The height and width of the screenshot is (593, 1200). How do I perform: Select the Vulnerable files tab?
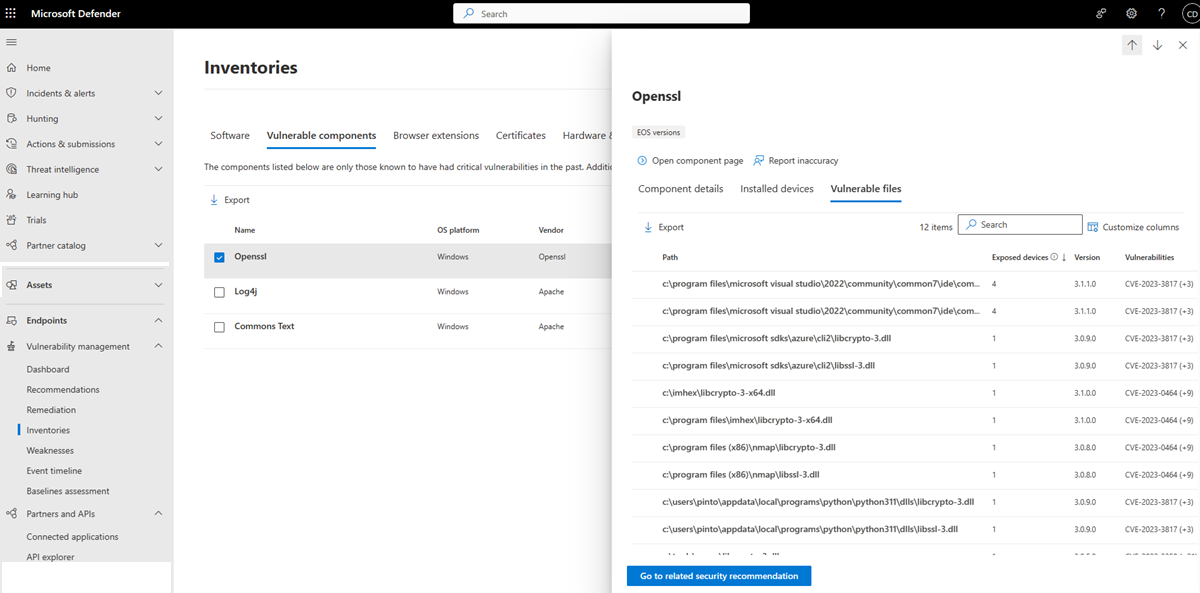tap(866, 189)
